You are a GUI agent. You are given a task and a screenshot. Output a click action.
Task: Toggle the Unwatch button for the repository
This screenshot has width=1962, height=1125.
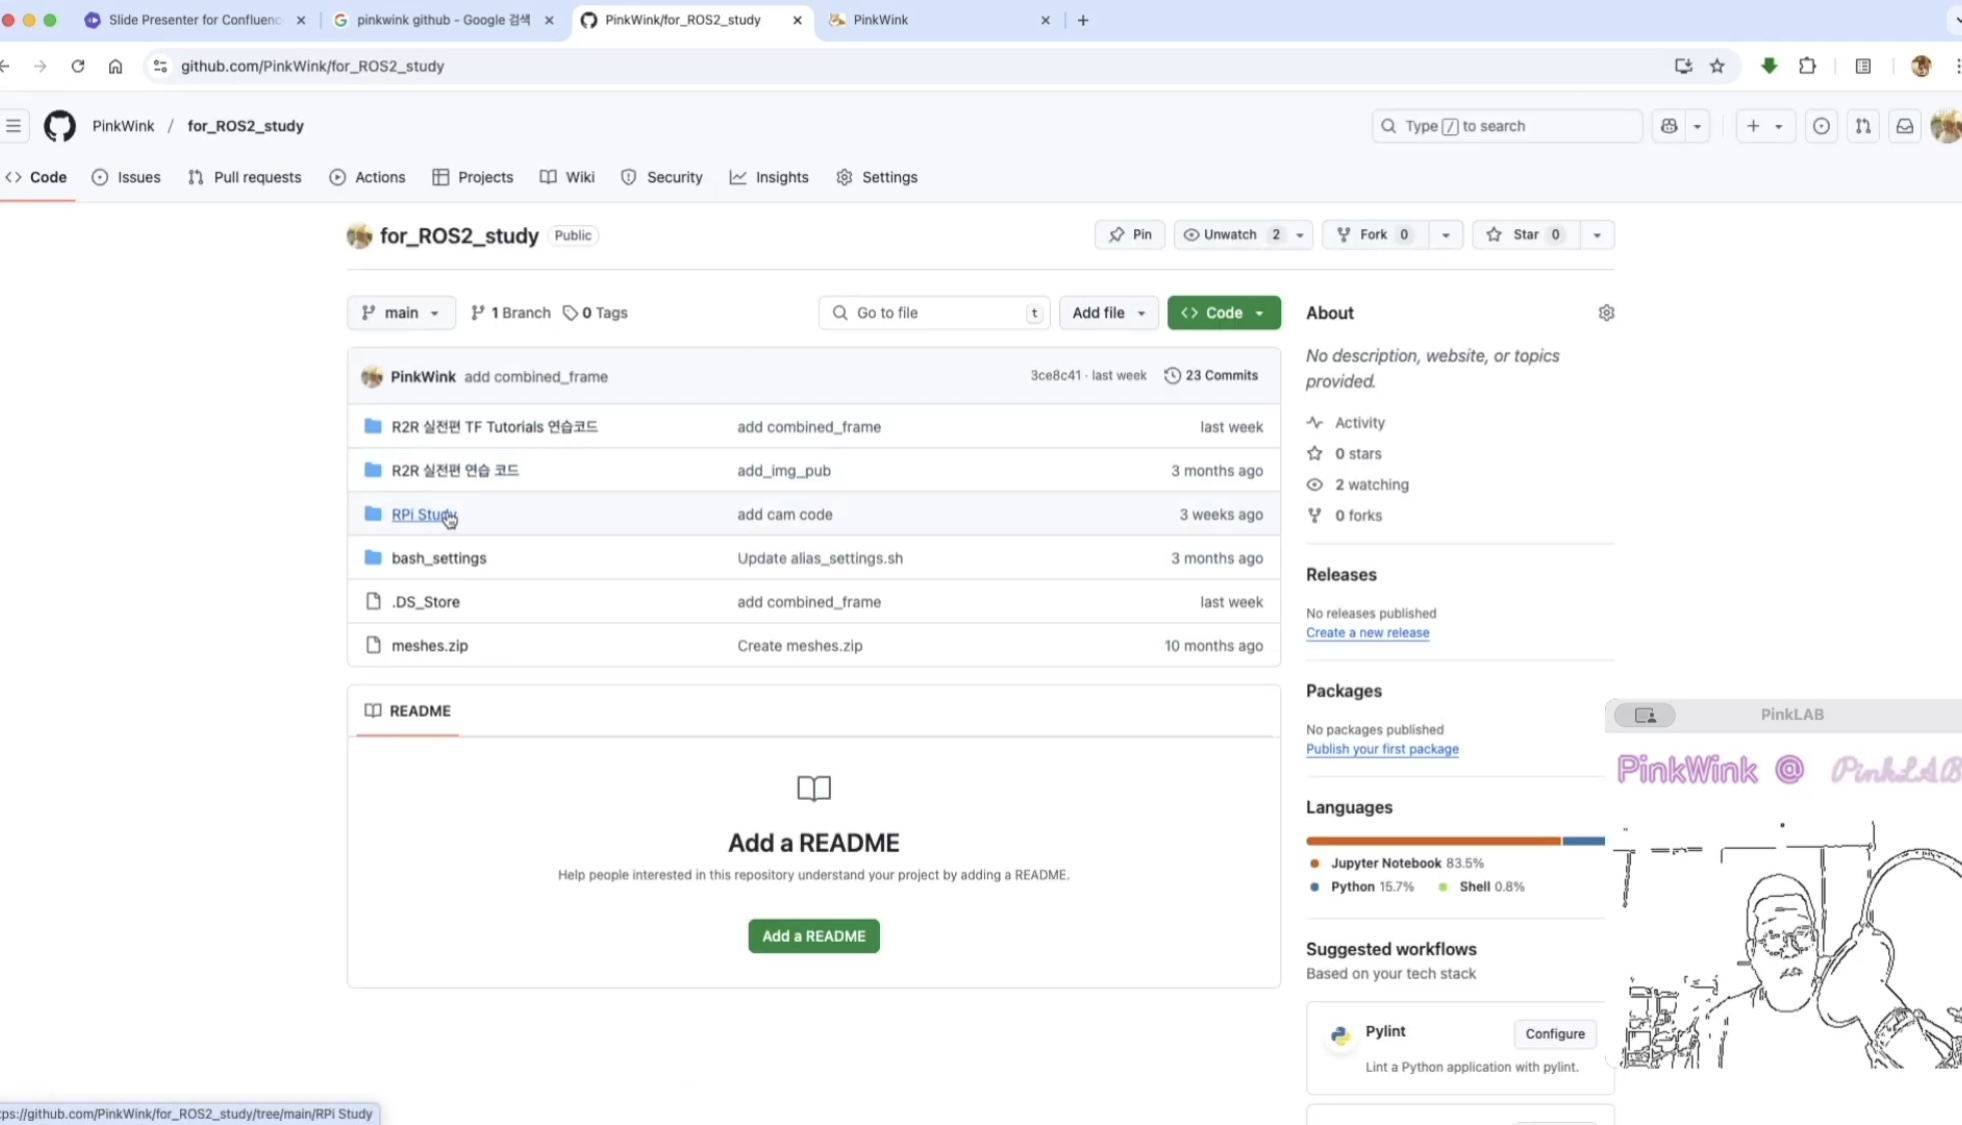(1229, 235)
